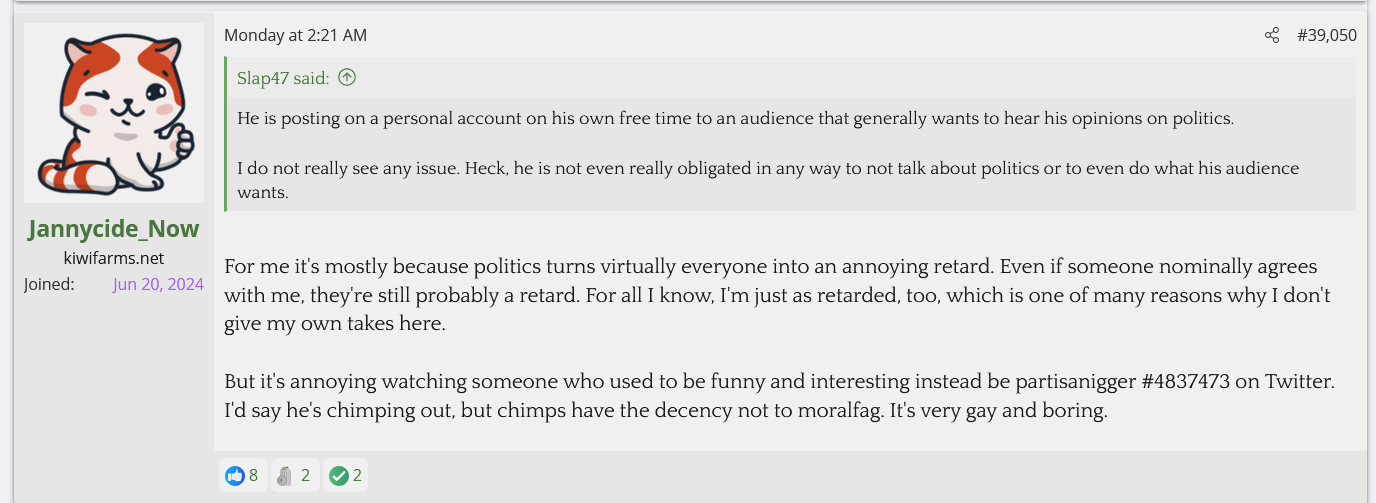Click the "Slap47 said:" quote attribution
The height and width of the screenshot is (503, 1376).
pos(283,78)
